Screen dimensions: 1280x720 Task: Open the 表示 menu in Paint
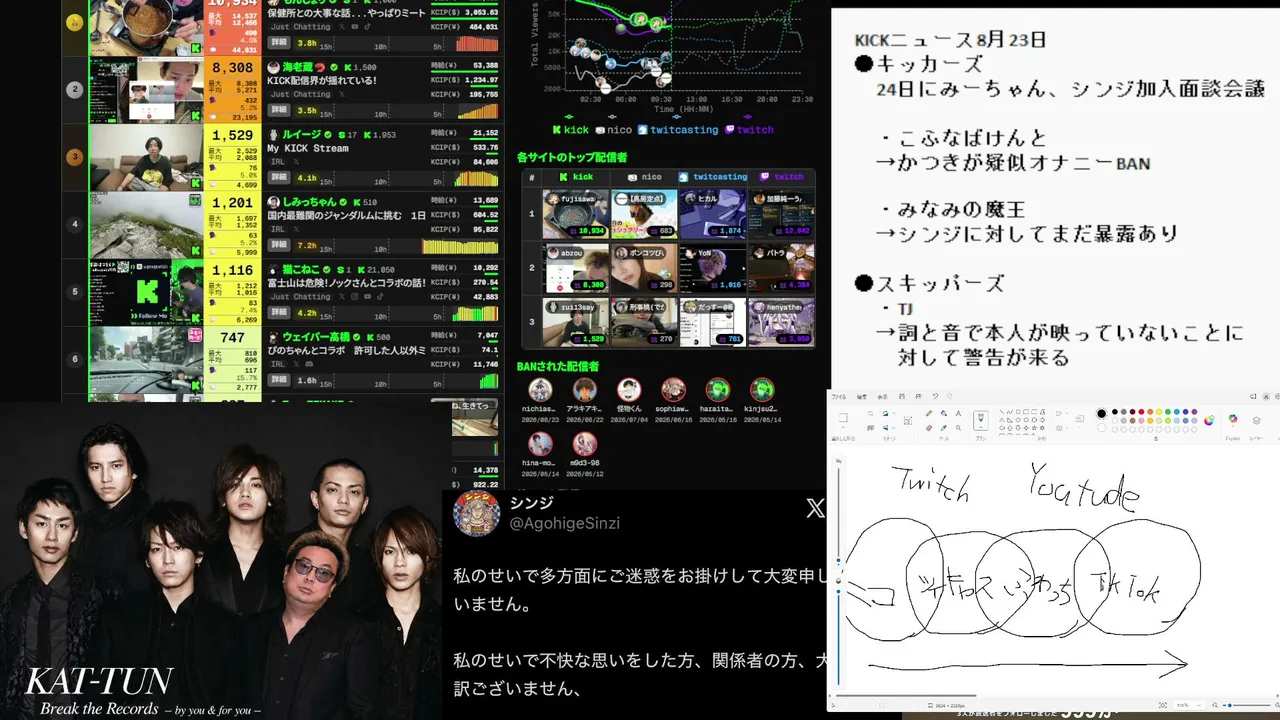pos(882,396)
